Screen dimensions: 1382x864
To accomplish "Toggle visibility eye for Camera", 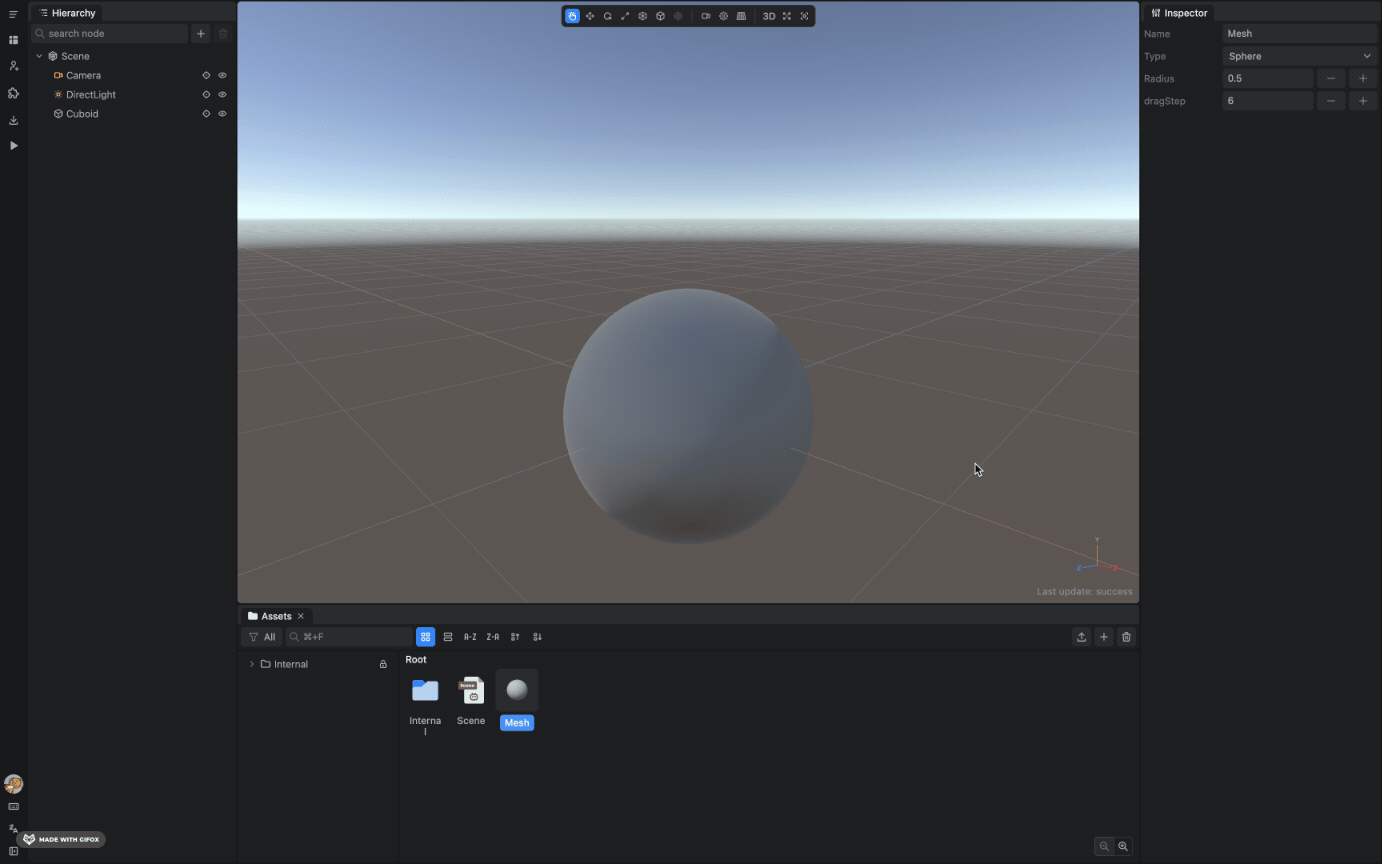I will [222, 75].
